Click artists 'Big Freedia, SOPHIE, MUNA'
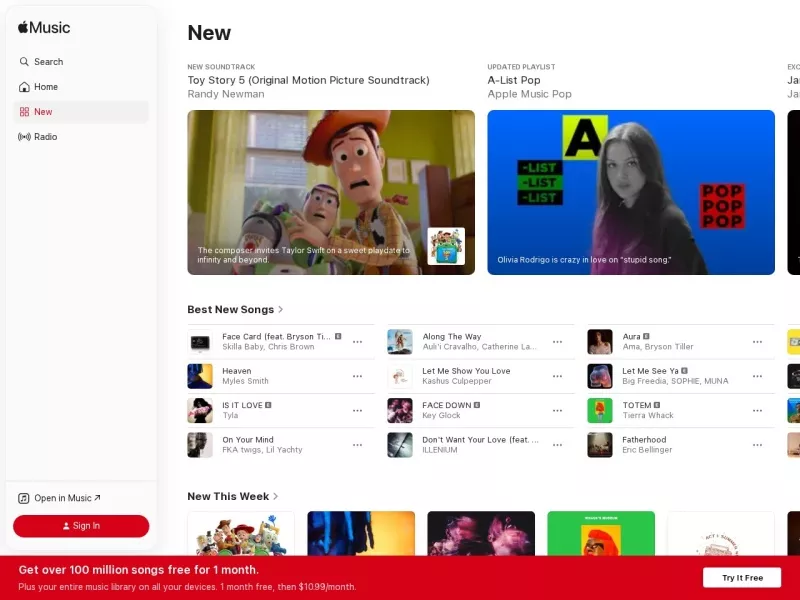This screenshot has height=600, width=800. pyautogui.click(x=676, y=381)
